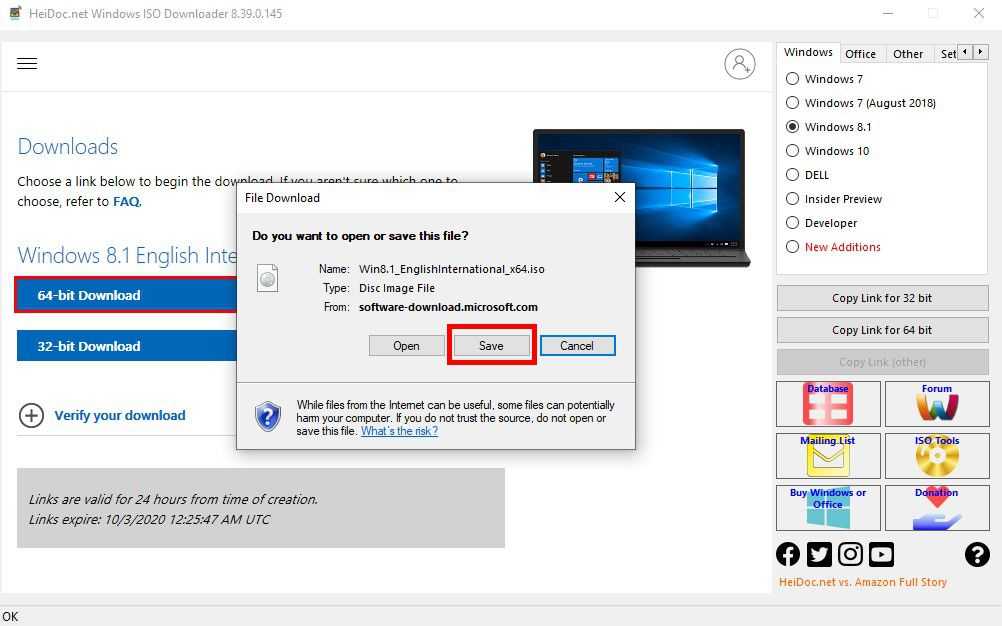Click the Donation icon
The width and height of the screenshot is (1002, 626).
click(936, 507)
